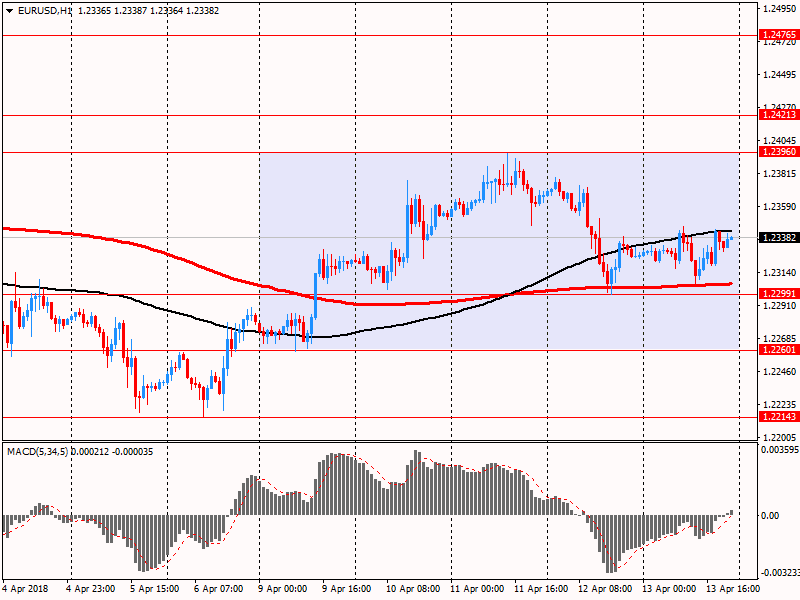The image size is (800, 600).
Task: Click the 10 Apr 08:00 time label
Action: (413, 589)
